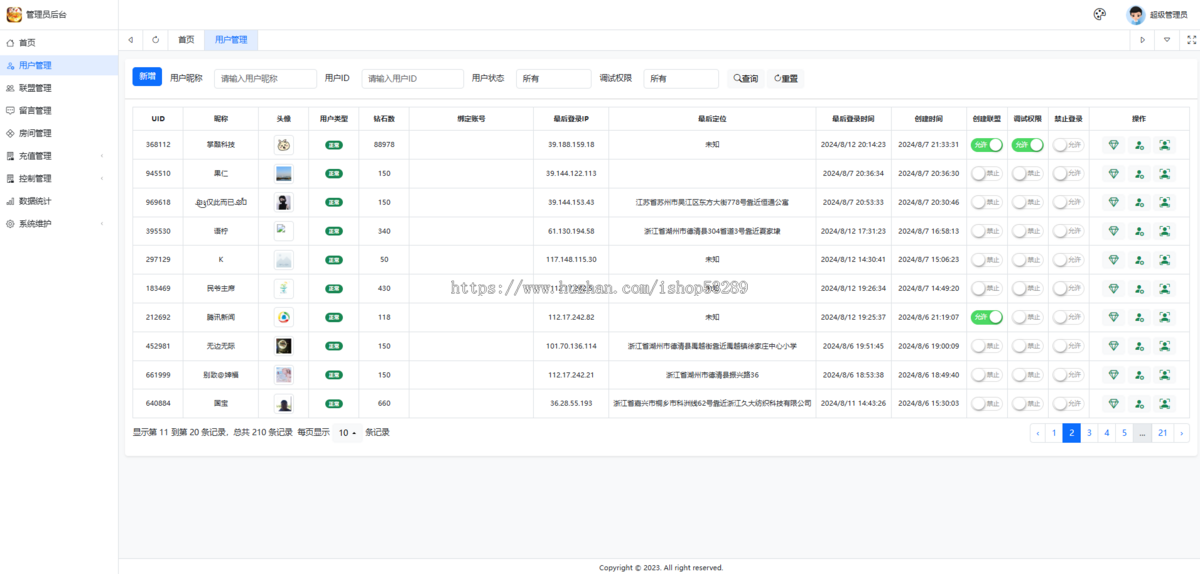The image size is (1200, 574).
Task: Open 联盟管理 in the sidebar
Action: pos(59,88)
